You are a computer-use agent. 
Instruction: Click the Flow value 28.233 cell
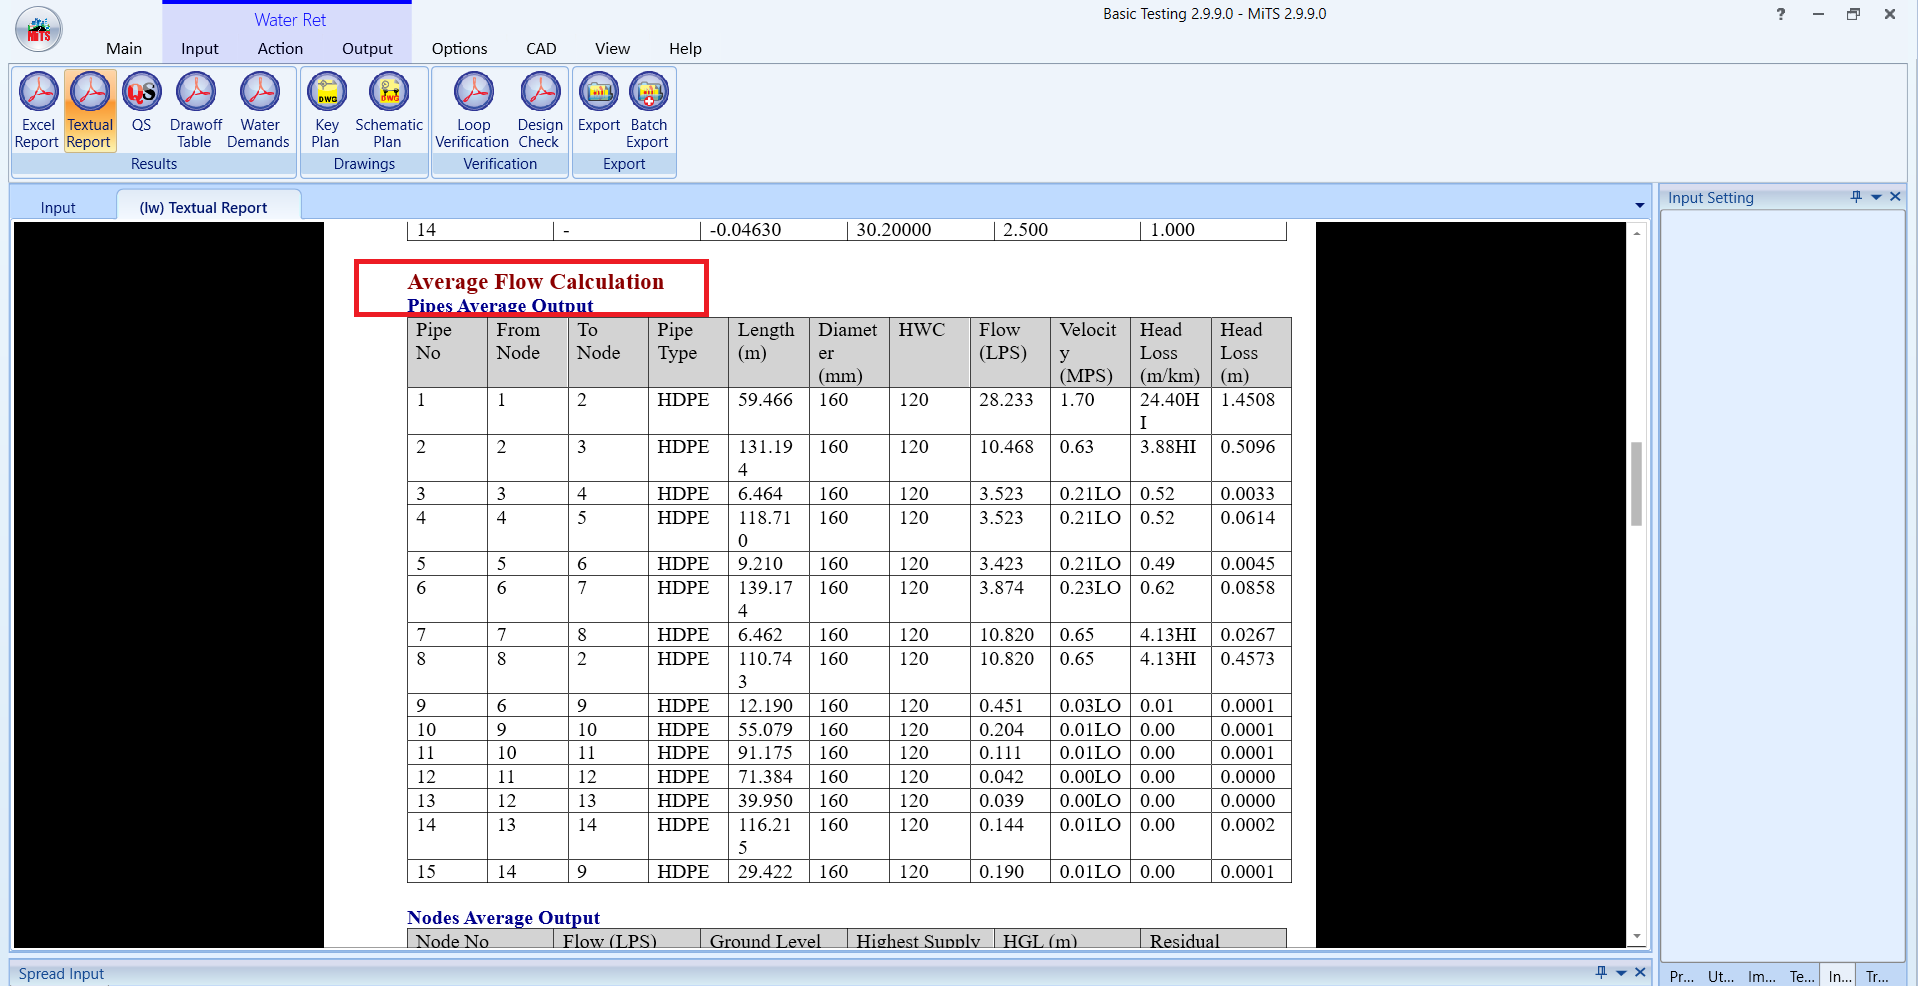coord(1010,410)
